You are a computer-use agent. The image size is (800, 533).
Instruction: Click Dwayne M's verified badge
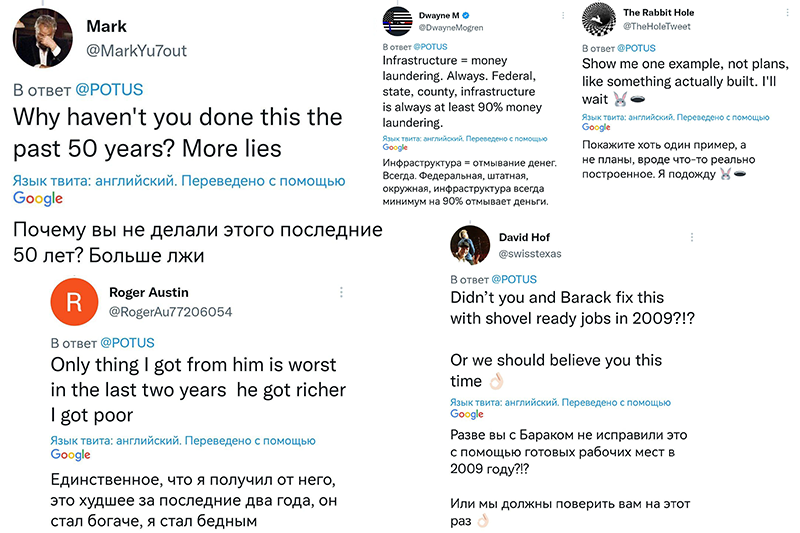click(x=466, y=15)
